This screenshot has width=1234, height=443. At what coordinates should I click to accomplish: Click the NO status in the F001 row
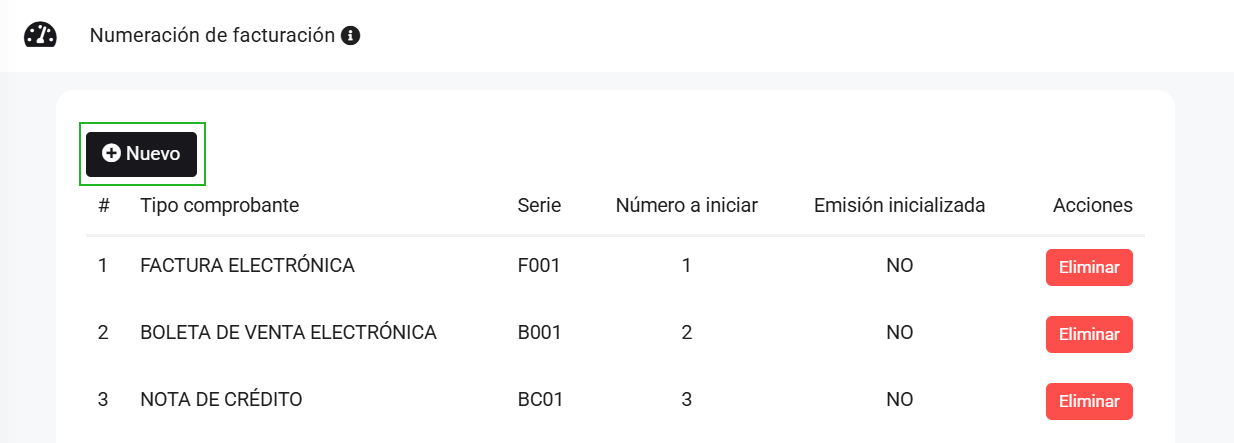tap(899, 266)
